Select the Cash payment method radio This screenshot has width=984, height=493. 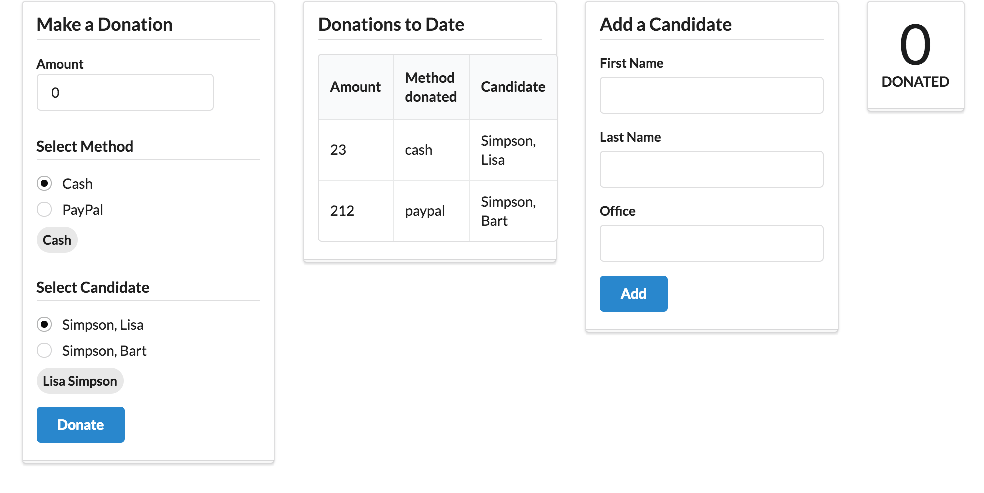pyautogui.click(x=44, y=184)
